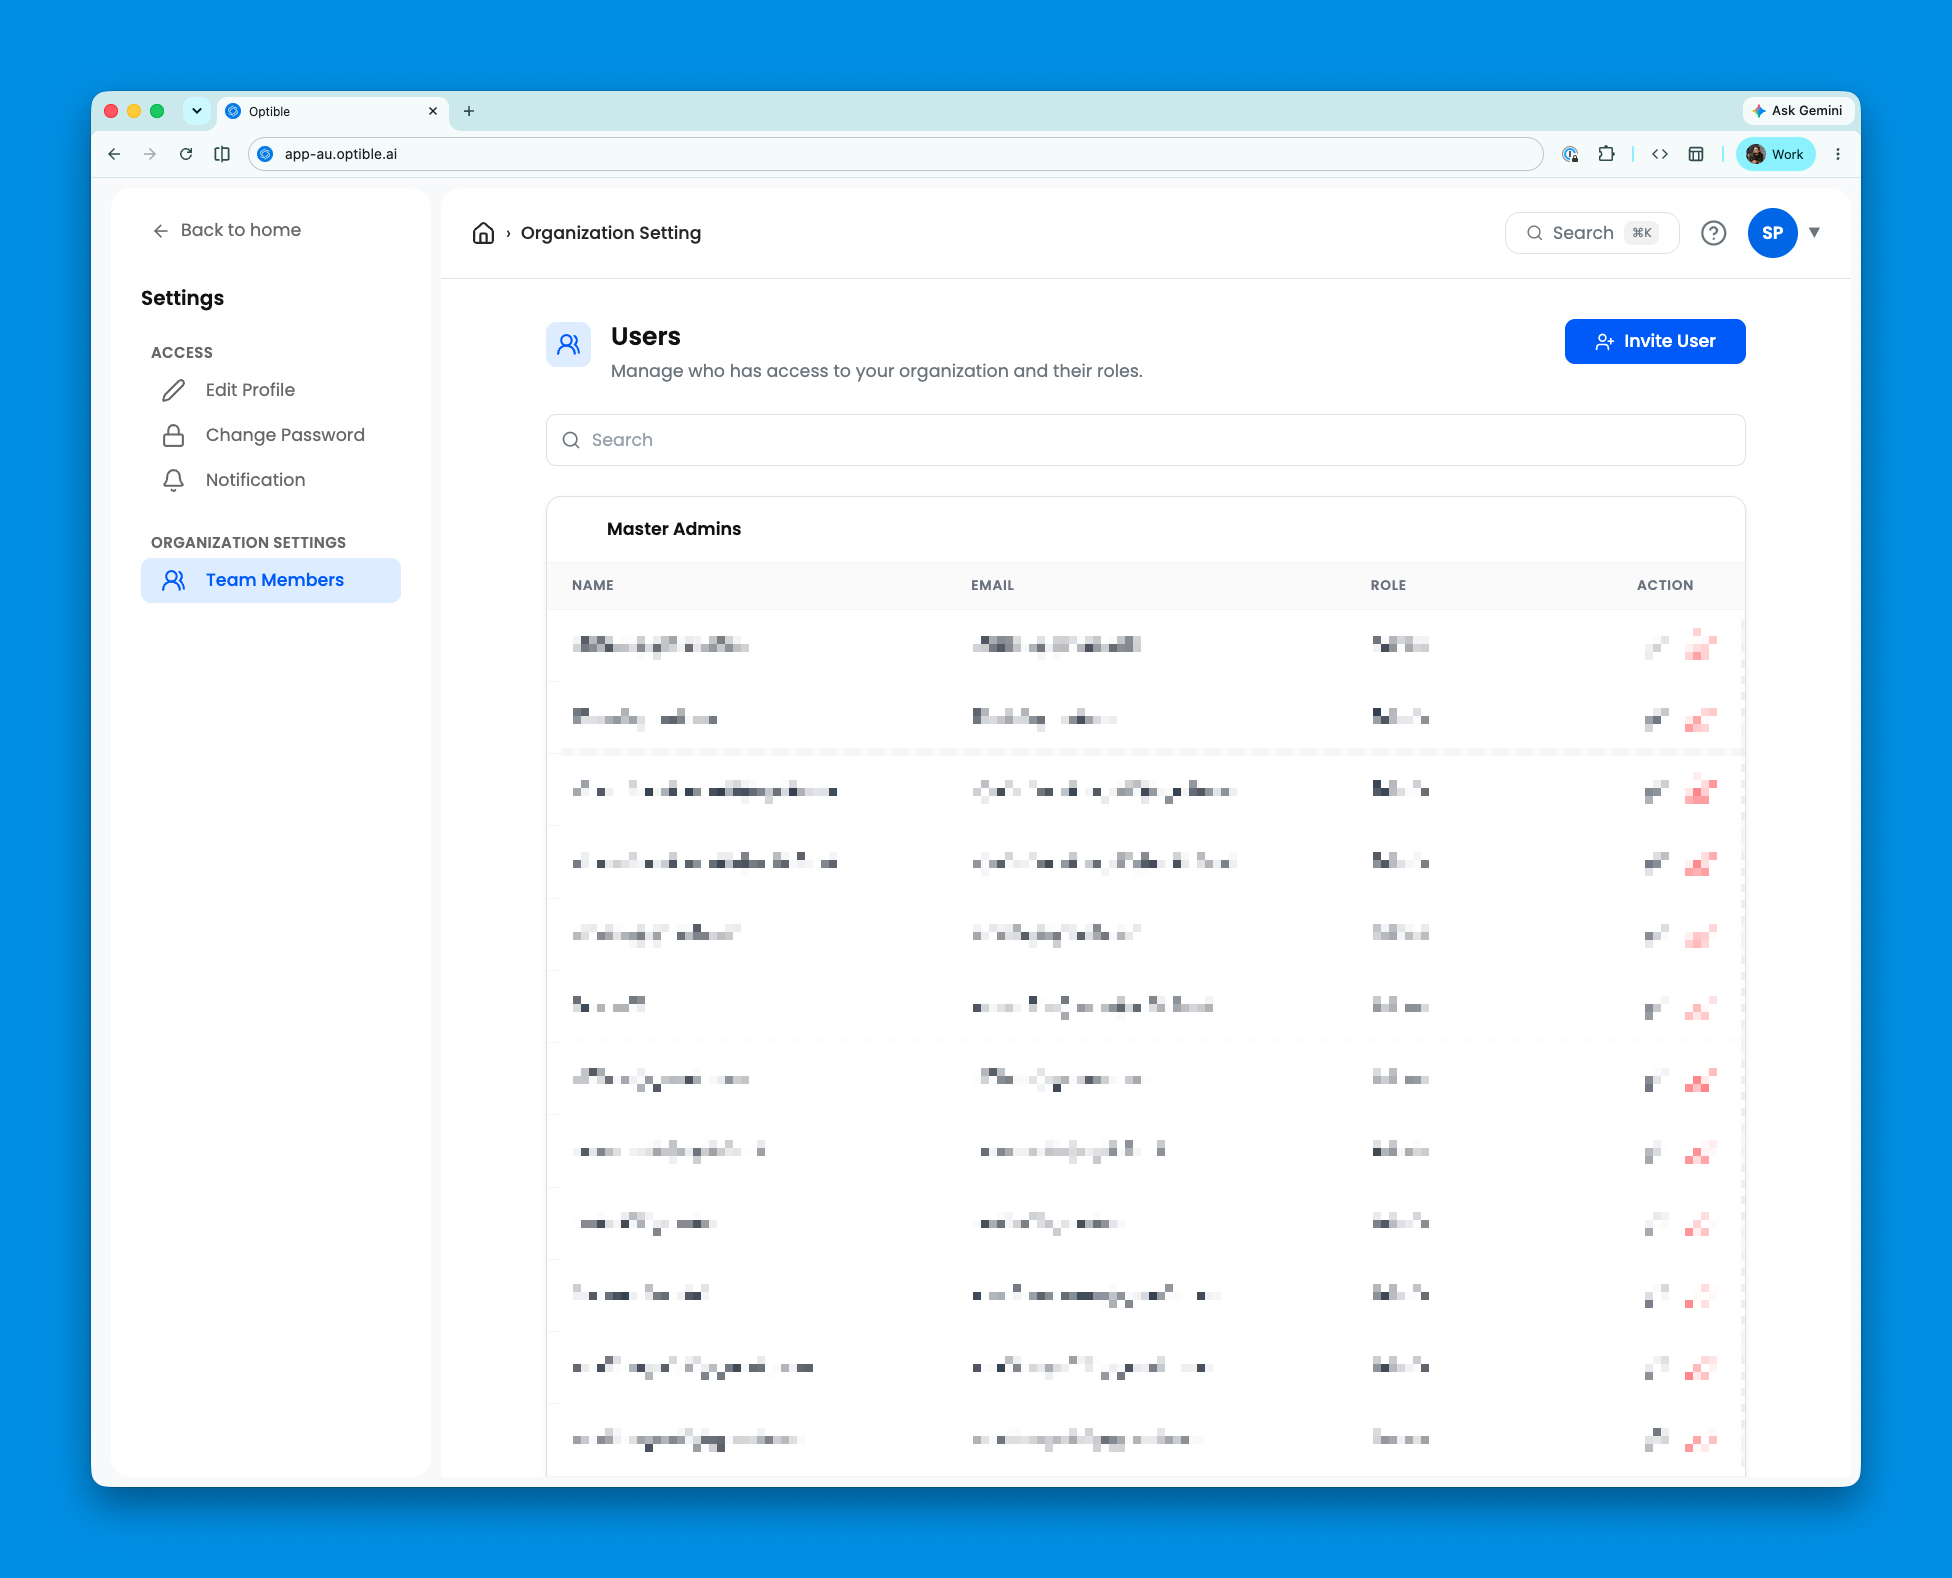Open the tab list chevron dropdown

(x=197, y=111)
